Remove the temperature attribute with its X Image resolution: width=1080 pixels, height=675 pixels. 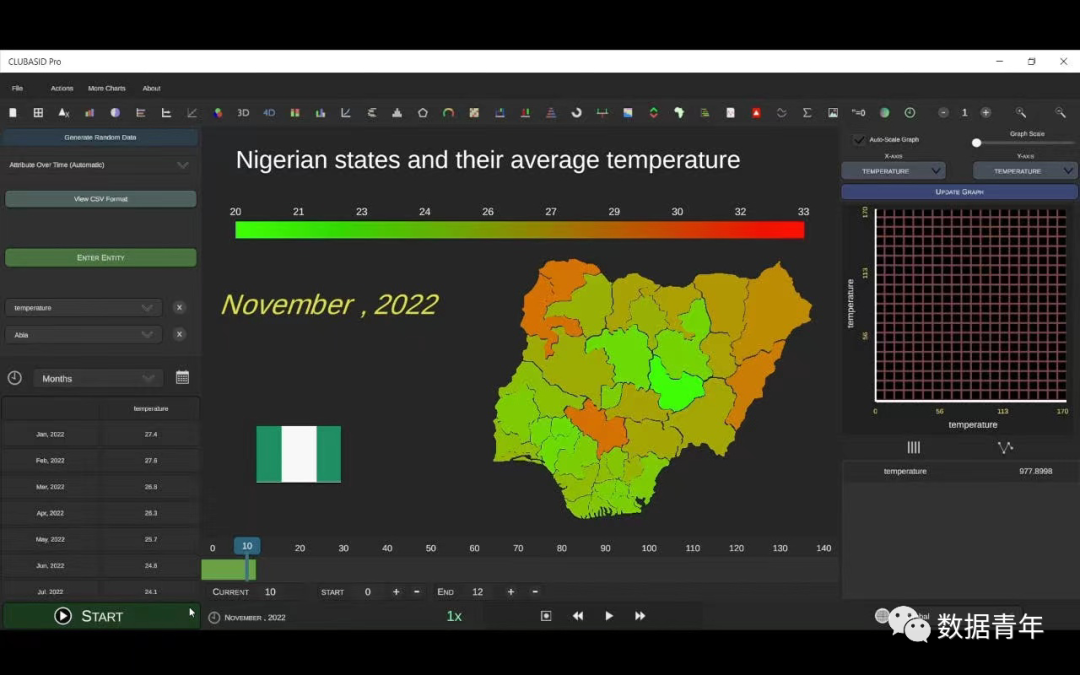click(179, 308)
